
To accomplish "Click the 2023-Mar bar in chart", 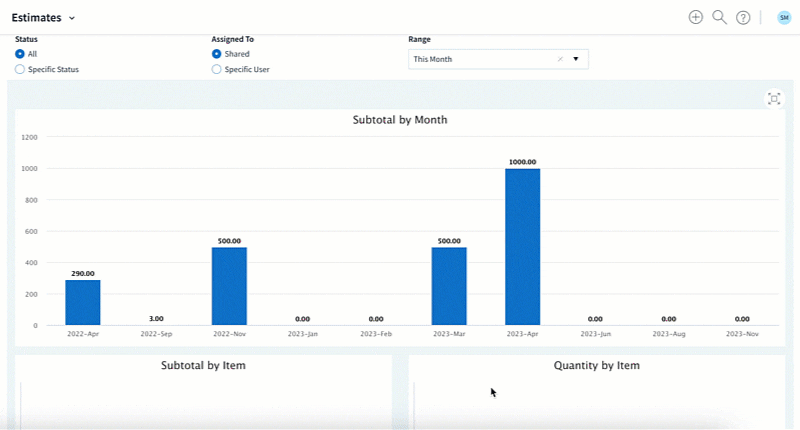I will 449,286.
